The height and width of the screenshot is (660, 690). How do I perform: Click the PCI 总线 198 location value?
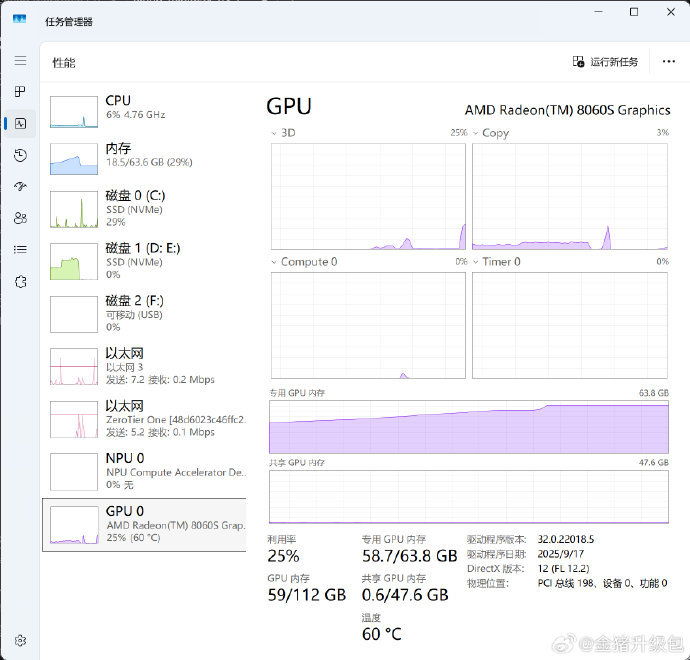click(602, 583)
